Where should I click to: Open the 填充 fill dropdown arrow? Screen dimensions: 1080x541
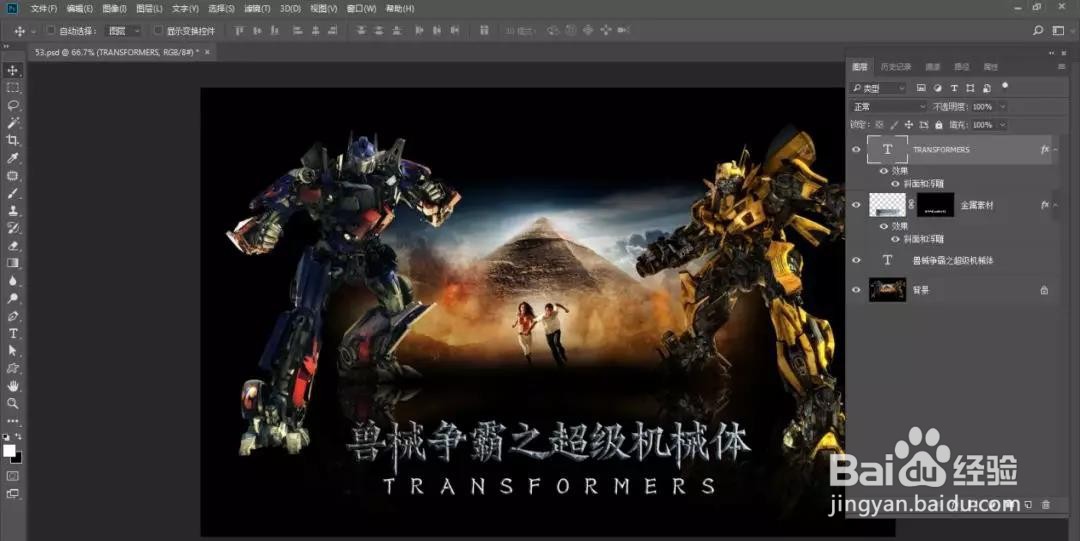[1002, 125]
